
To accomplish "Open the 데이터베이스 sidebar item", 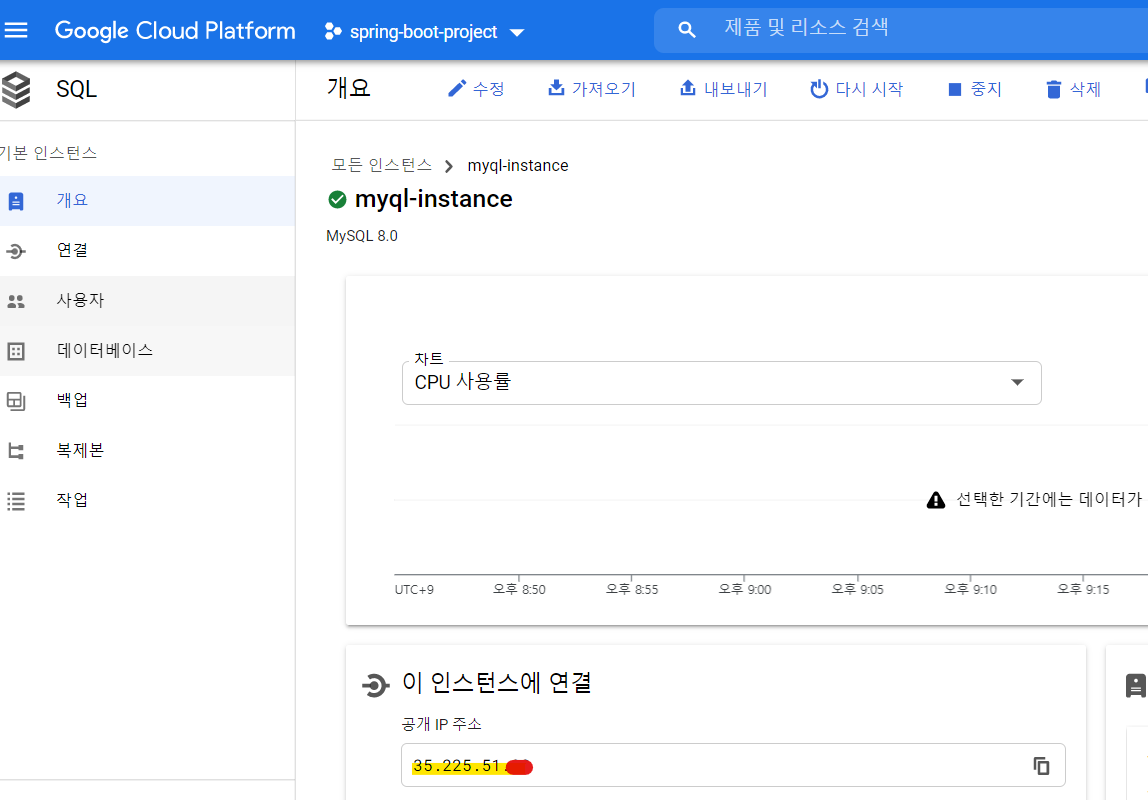I will click(x=147, y=351).
